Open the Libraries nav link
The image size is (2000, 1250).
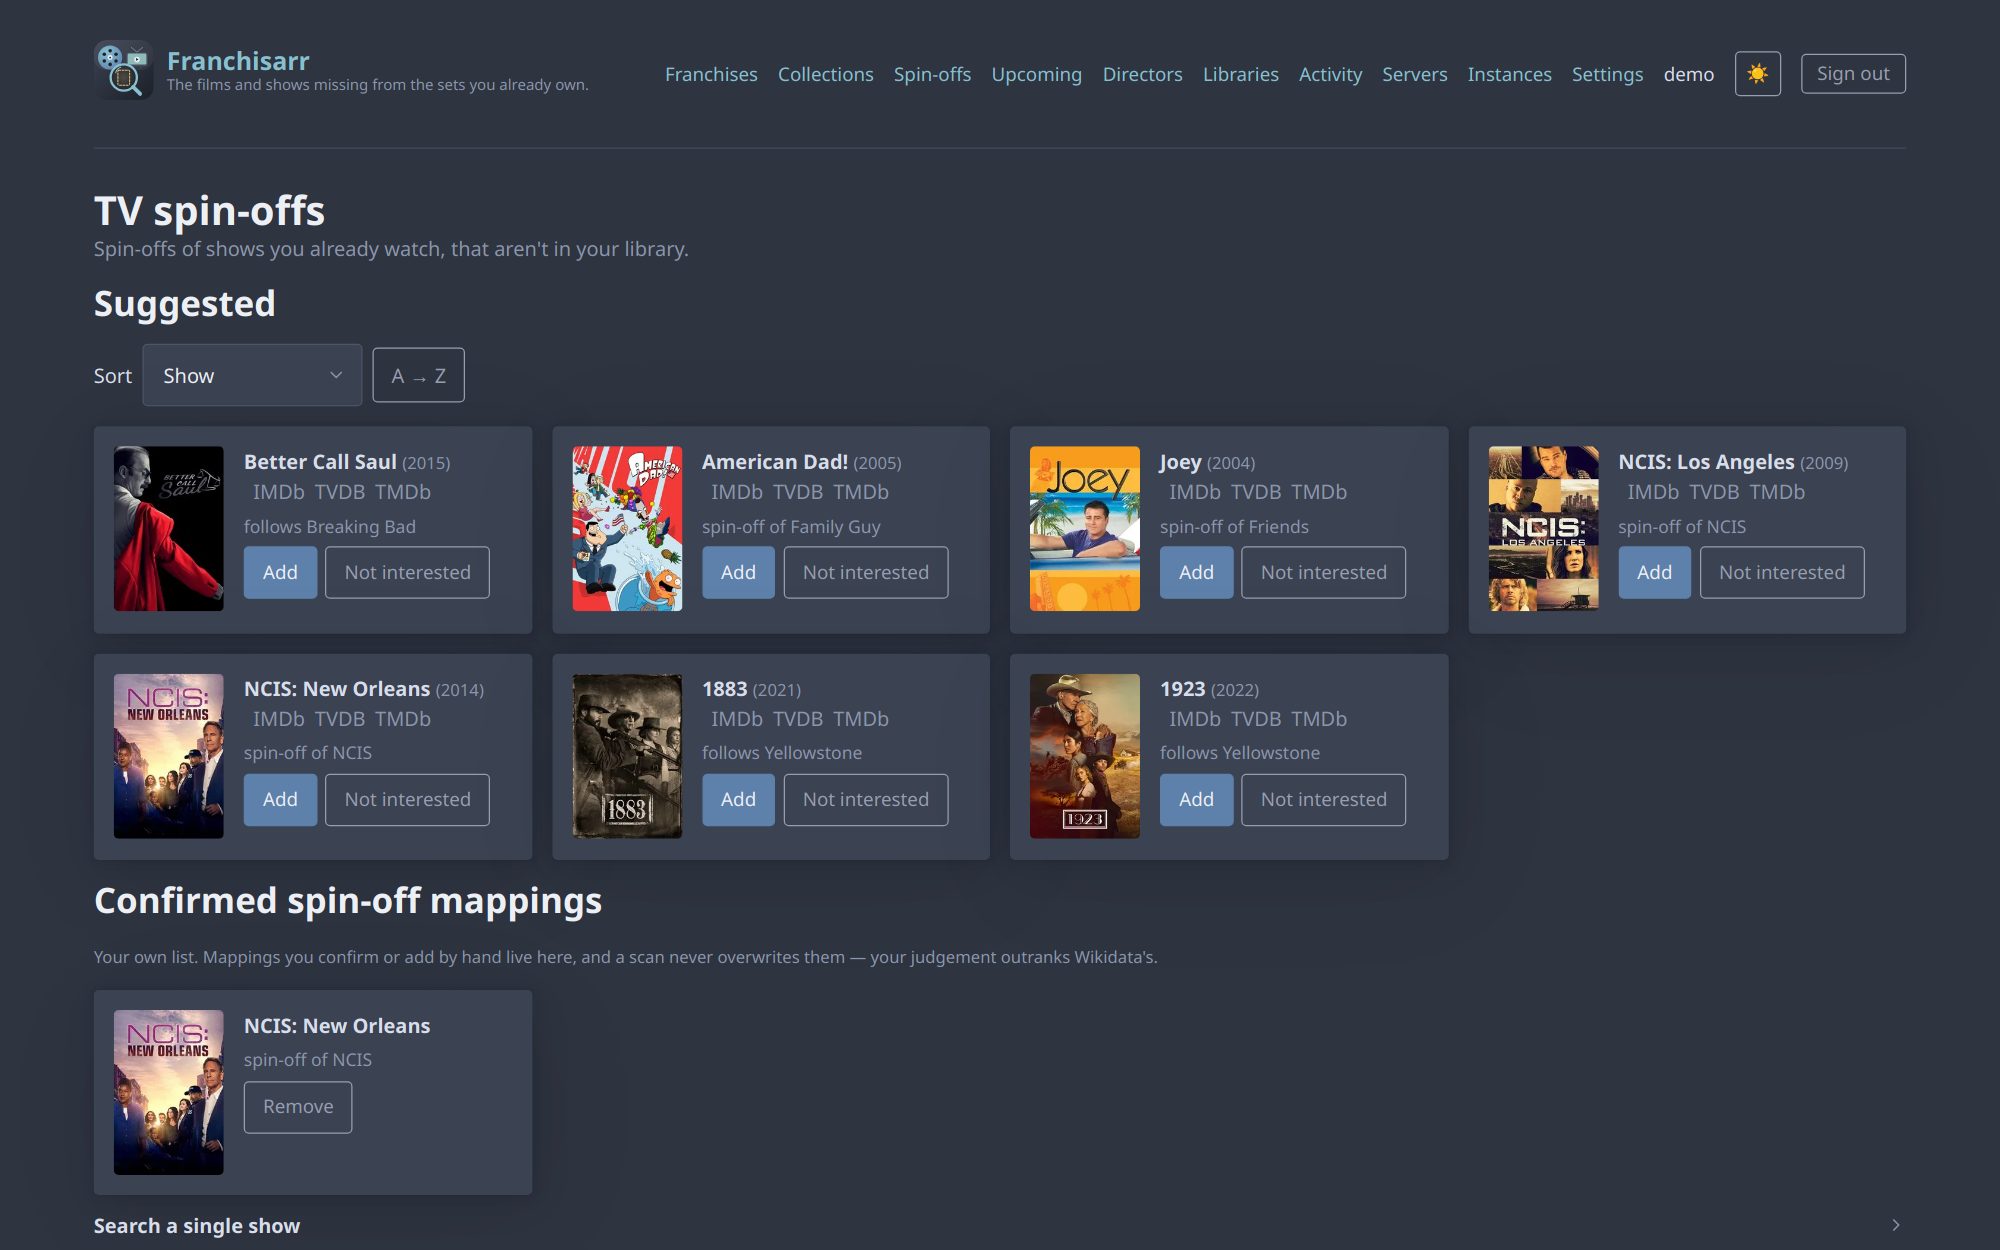point(1240,74)
